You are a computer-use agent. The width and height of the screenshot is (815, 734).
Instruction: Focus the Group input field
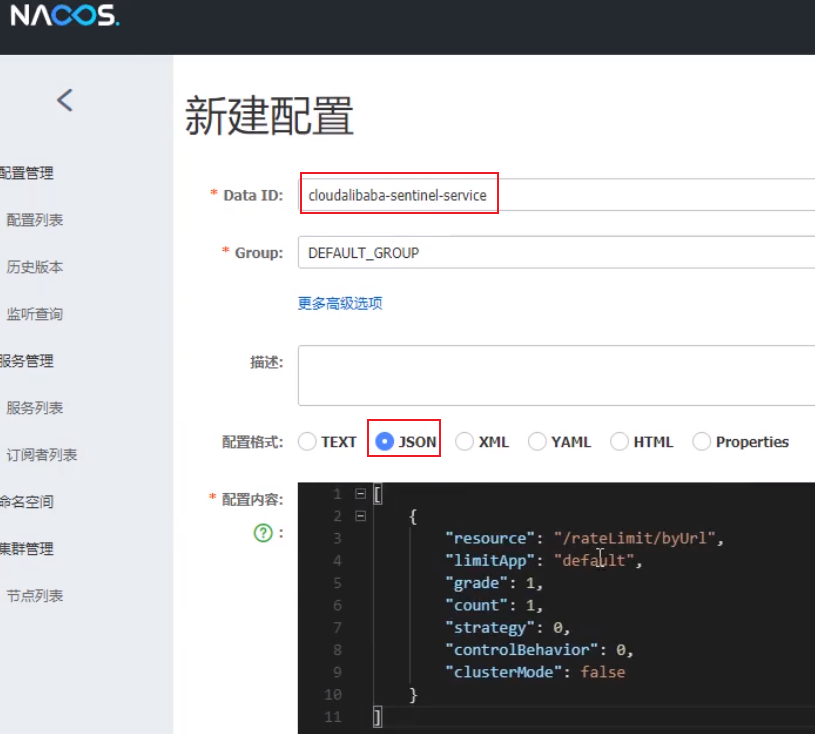[556, 252]
